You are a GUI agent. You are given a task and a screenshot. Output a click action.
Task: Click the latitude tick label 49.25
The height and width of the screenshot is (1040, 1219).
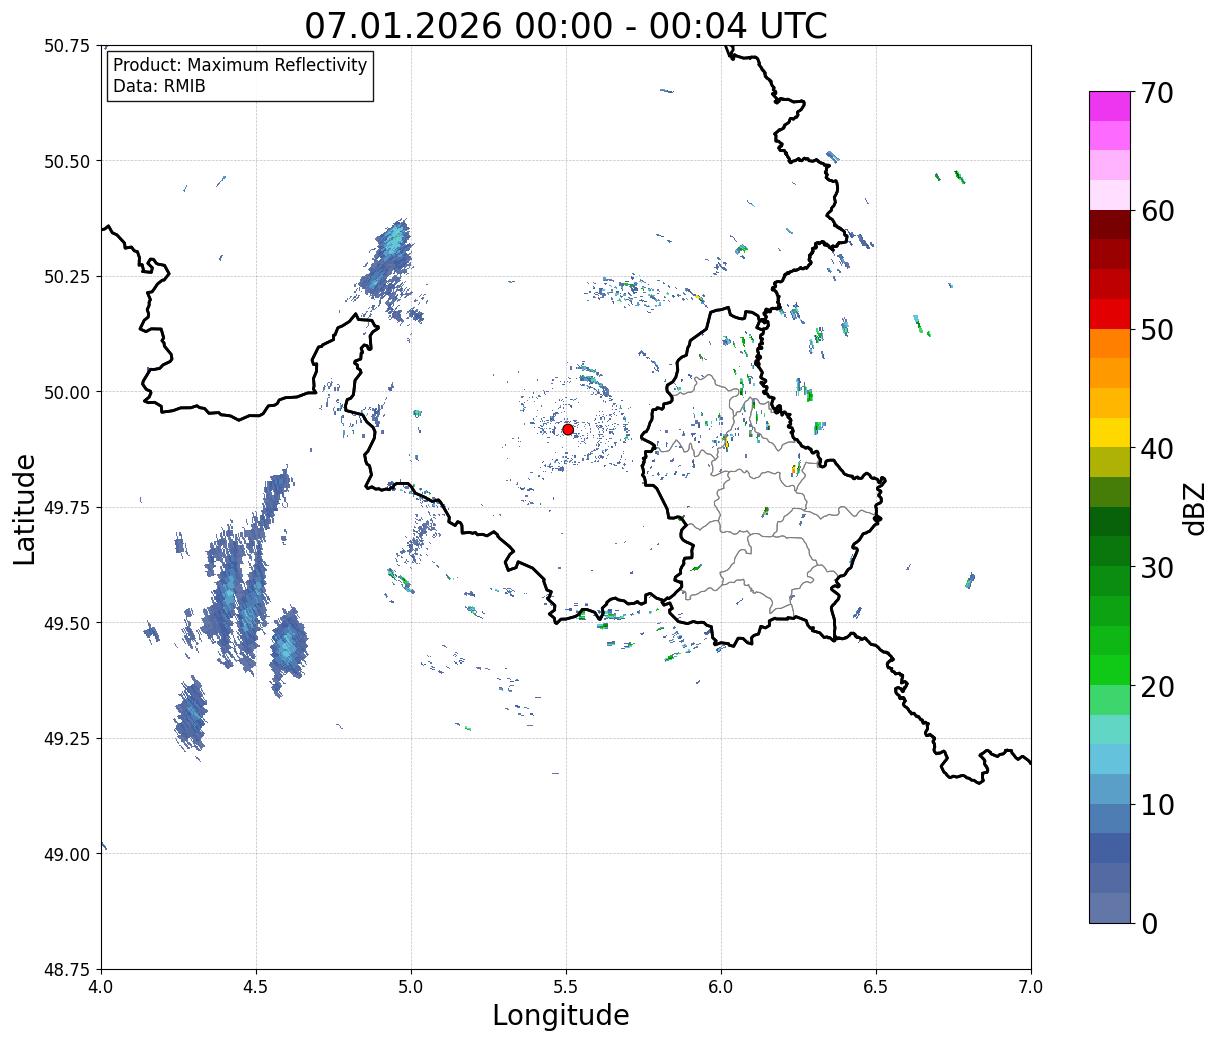pos(67,739)
